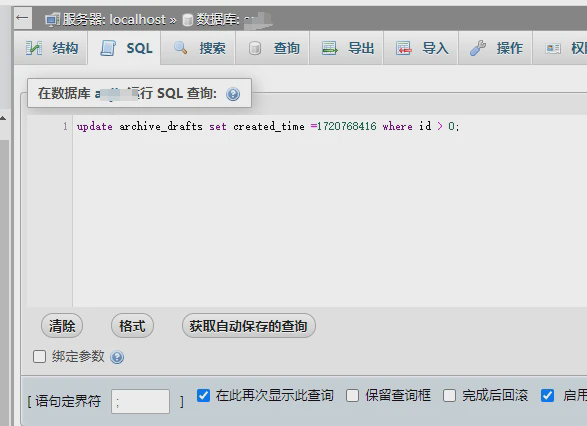Switch to the 导出 tab
587x426 pixels.
(347, 48)
